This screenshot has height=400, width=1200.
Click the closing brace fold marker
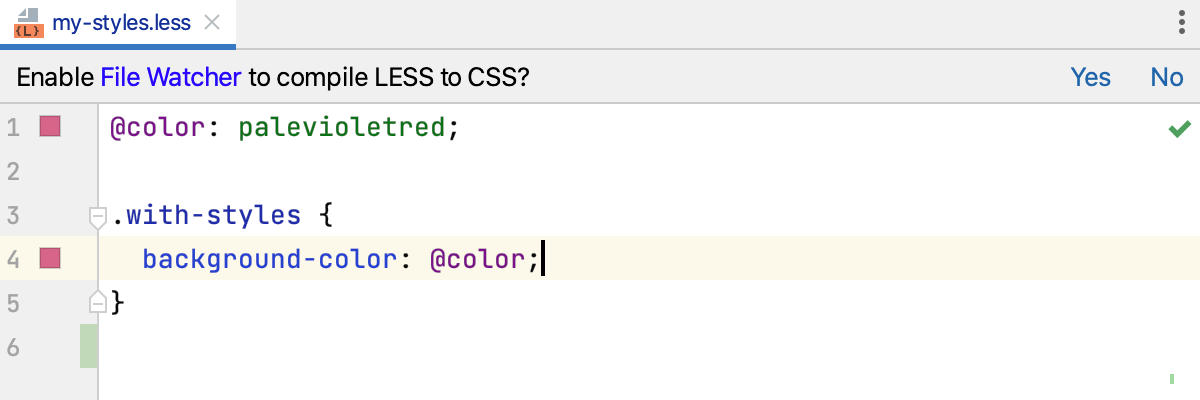point(98,301)
